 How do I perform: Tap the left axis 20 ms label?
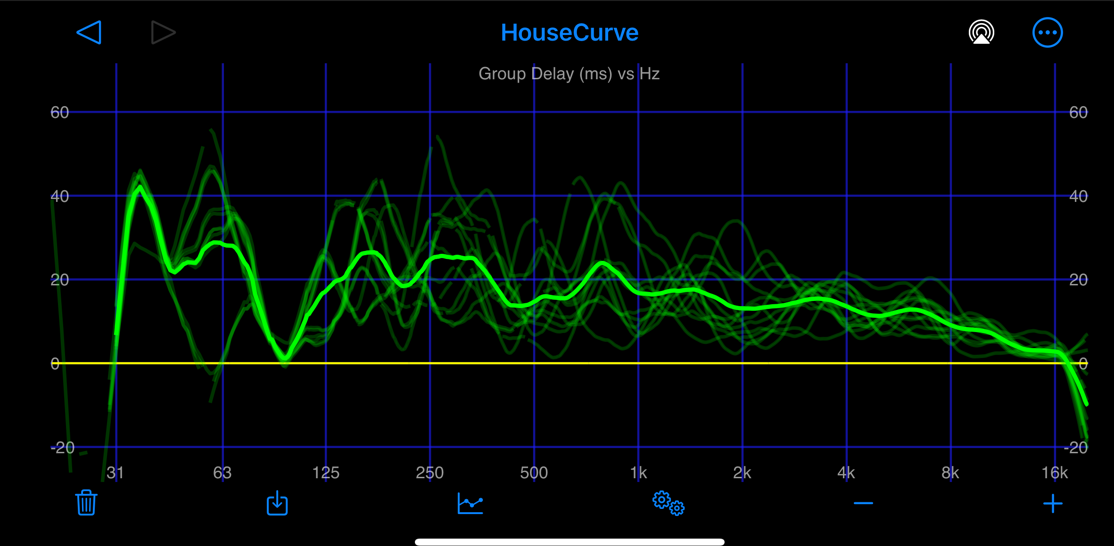pyautogui.click(x=58, y=280)
